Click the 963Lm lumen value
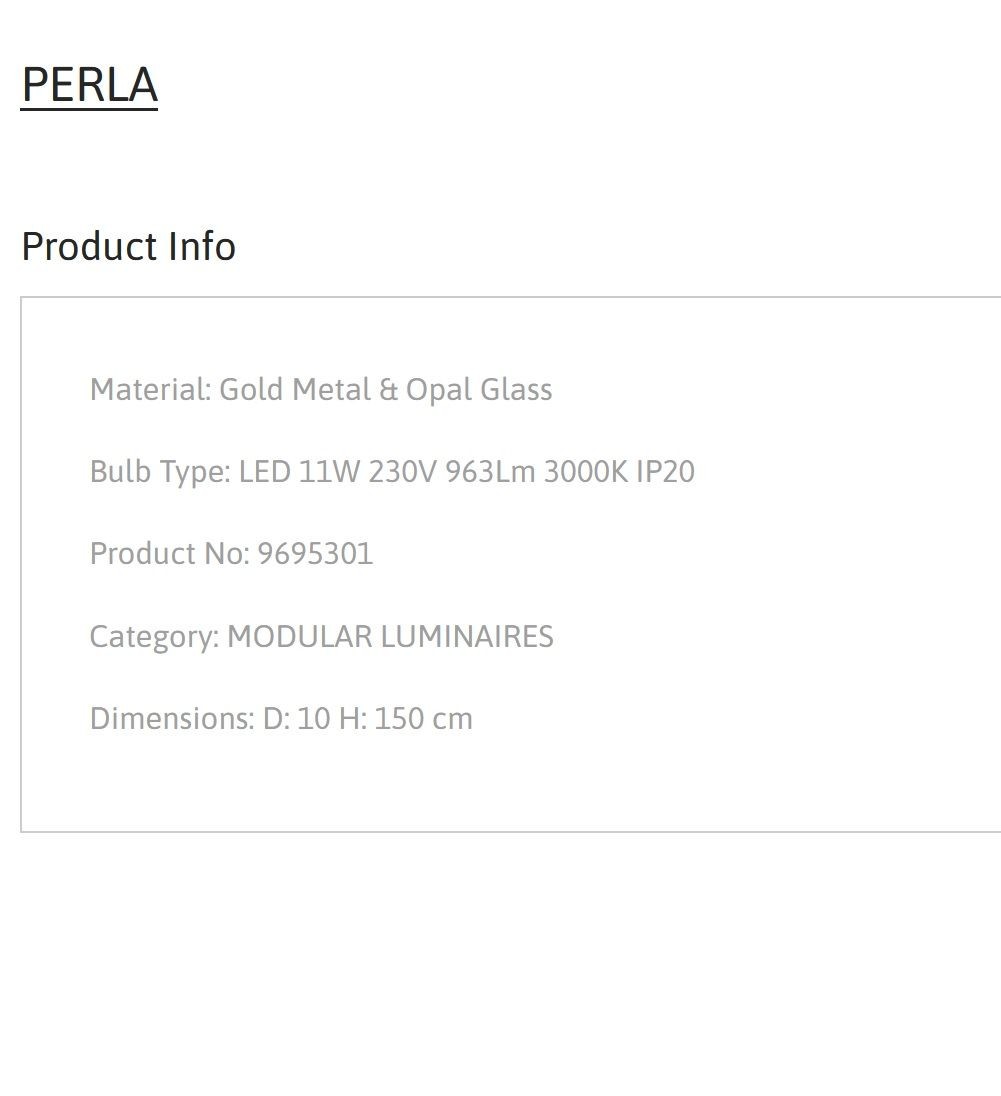 point(490,472)
